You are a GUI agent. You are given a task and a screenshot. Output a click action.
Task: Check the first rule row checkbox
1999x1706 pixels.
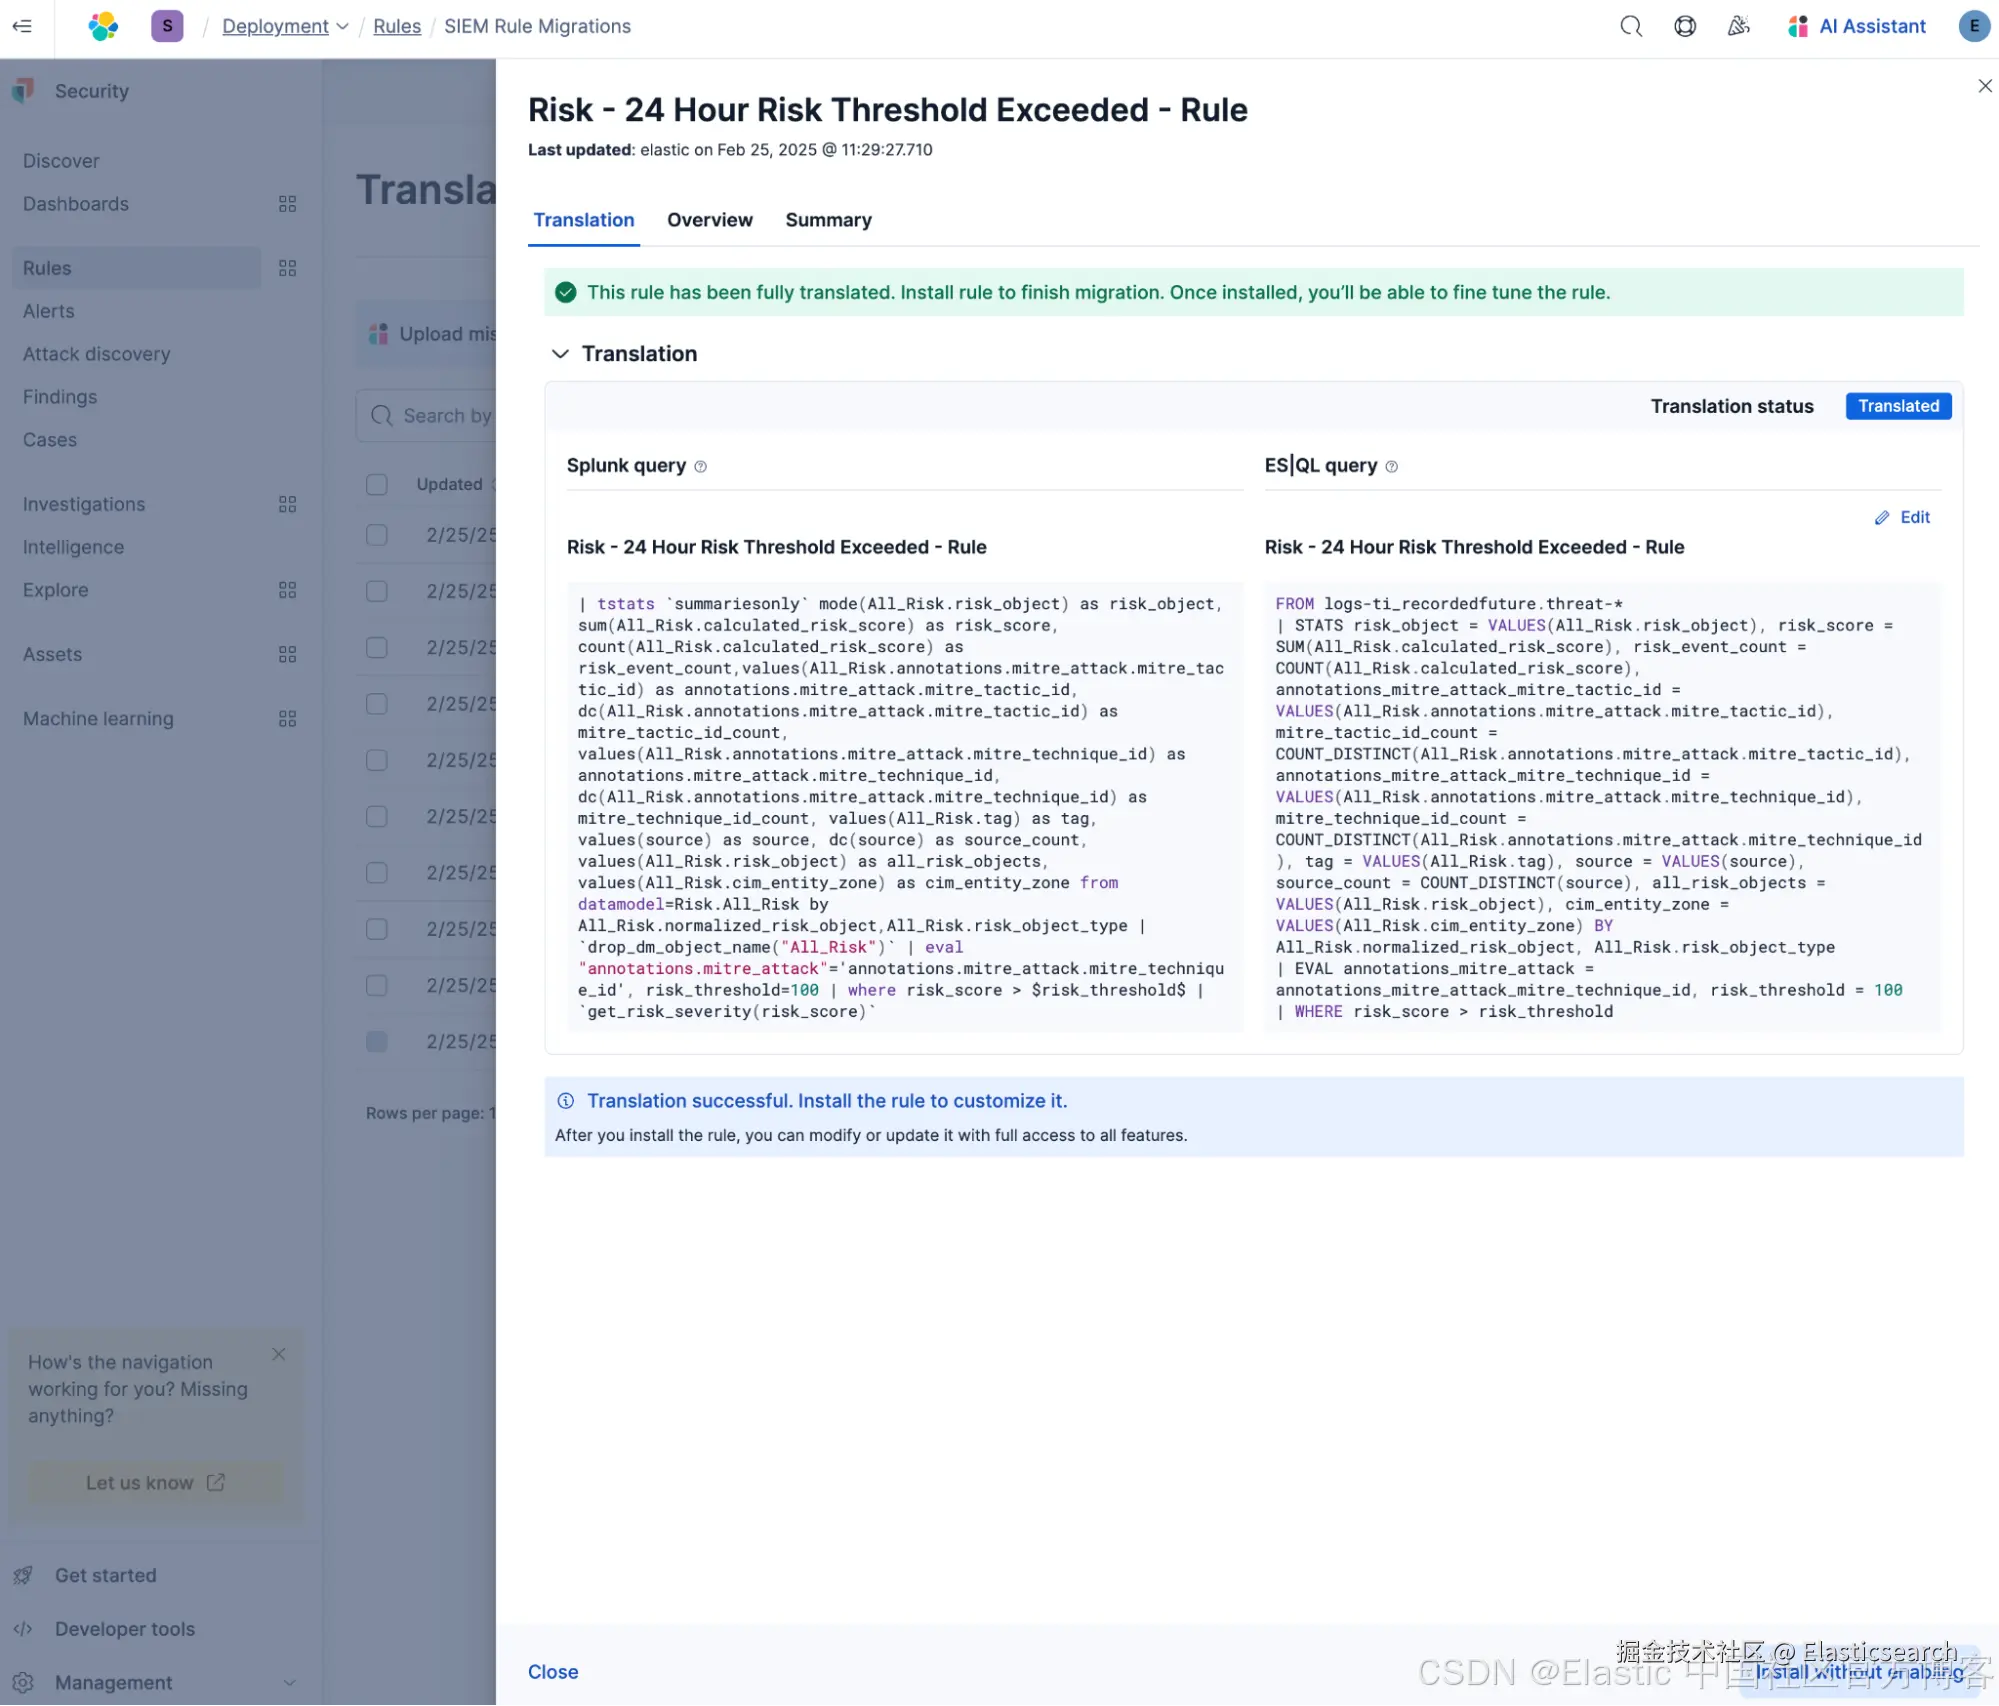[377, 535]
